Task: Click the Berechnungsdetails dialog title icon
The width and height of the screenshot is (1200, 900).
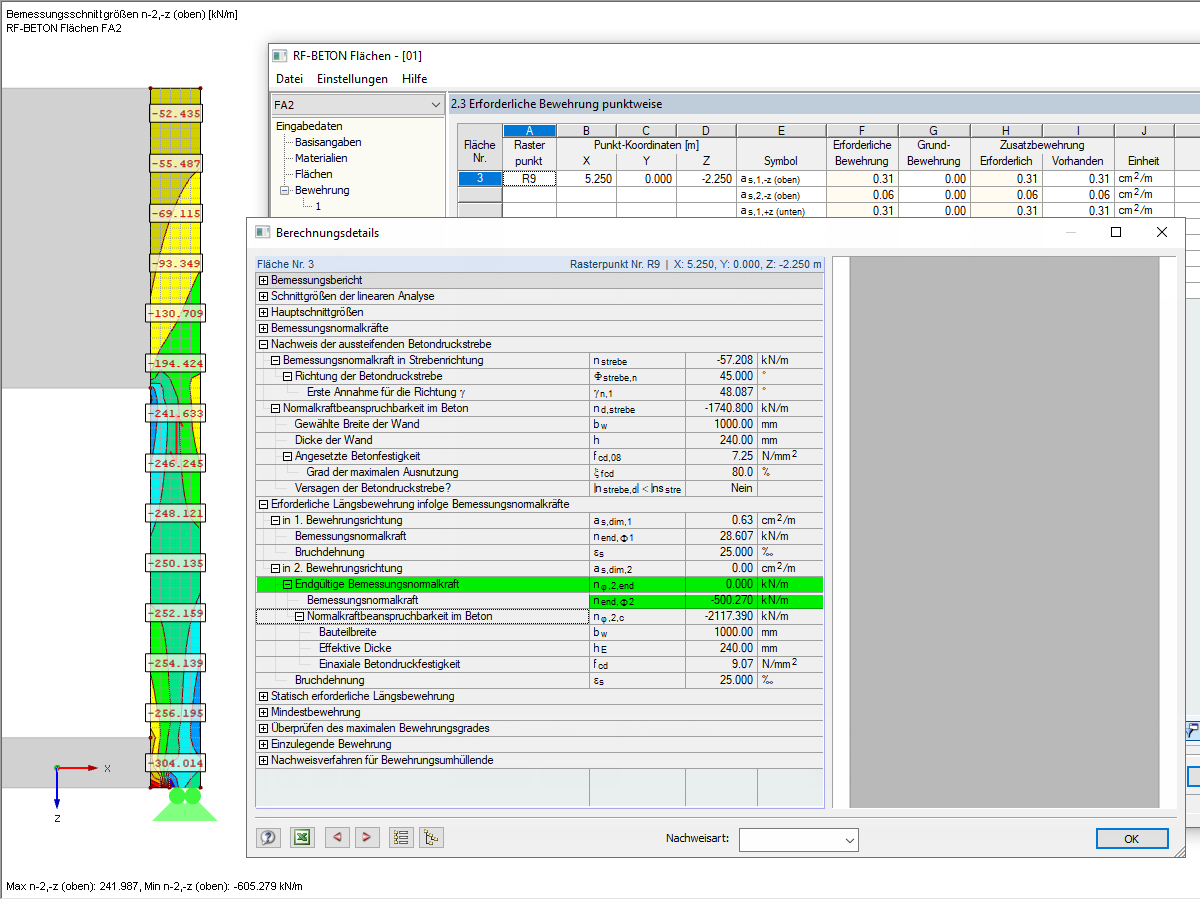Action: click(263, 232)
